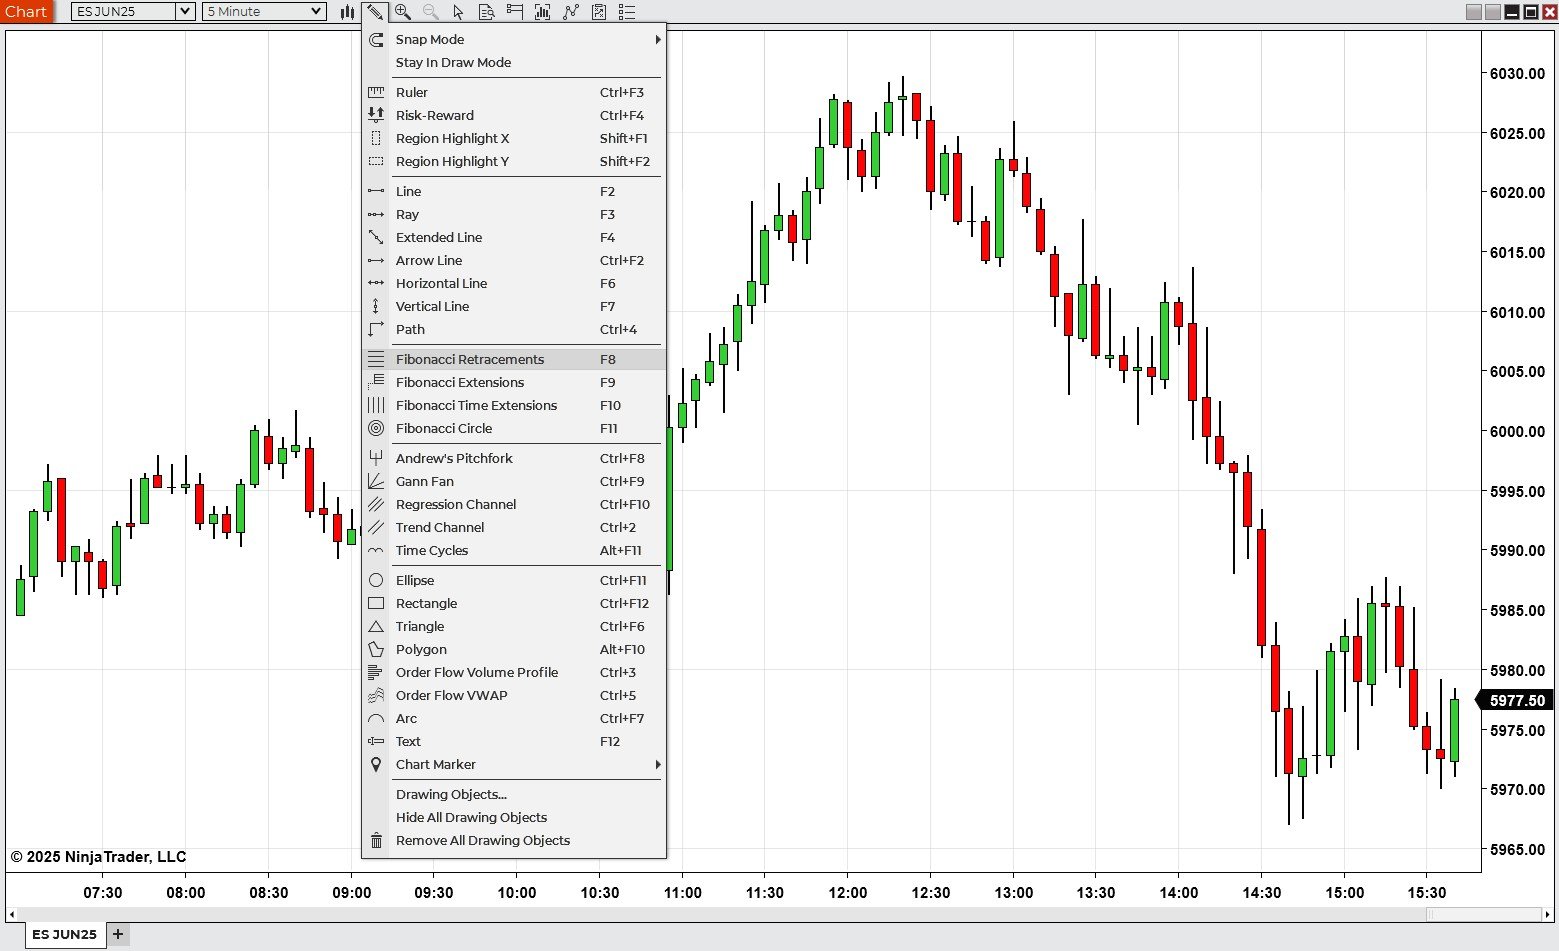Click the left arrow of horizontal scrollbar
The image size is (1559, 951).
click(11, 914)
